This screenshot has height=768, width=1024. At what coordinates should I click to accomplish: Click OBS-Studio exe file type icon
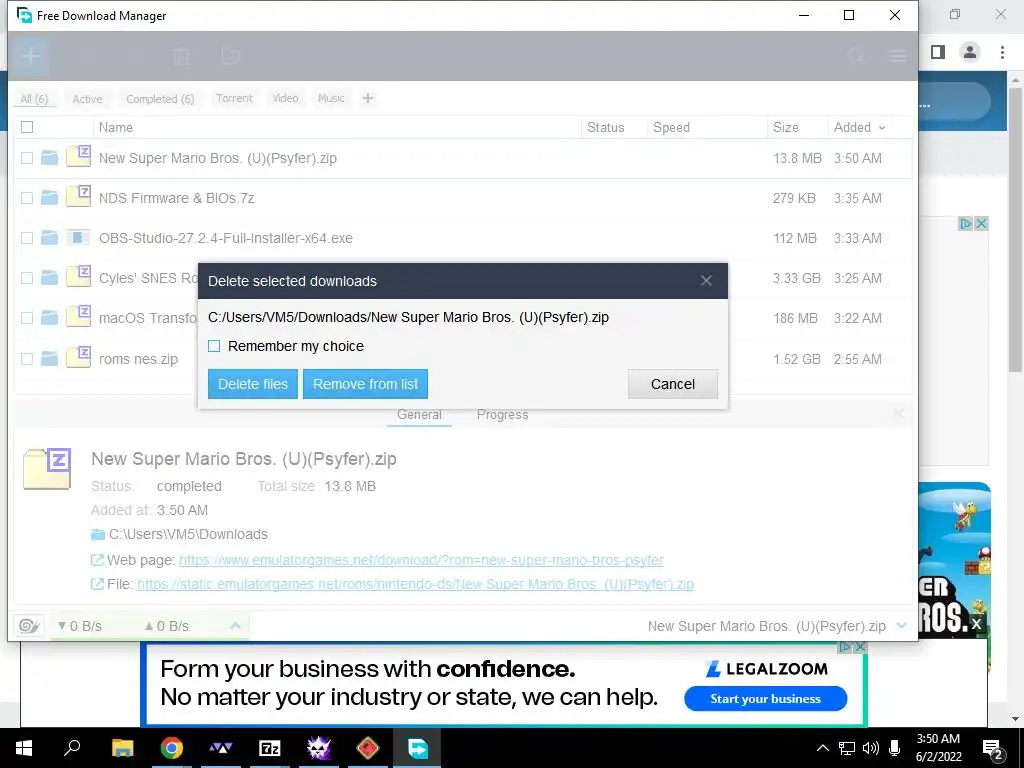point(78,238)
